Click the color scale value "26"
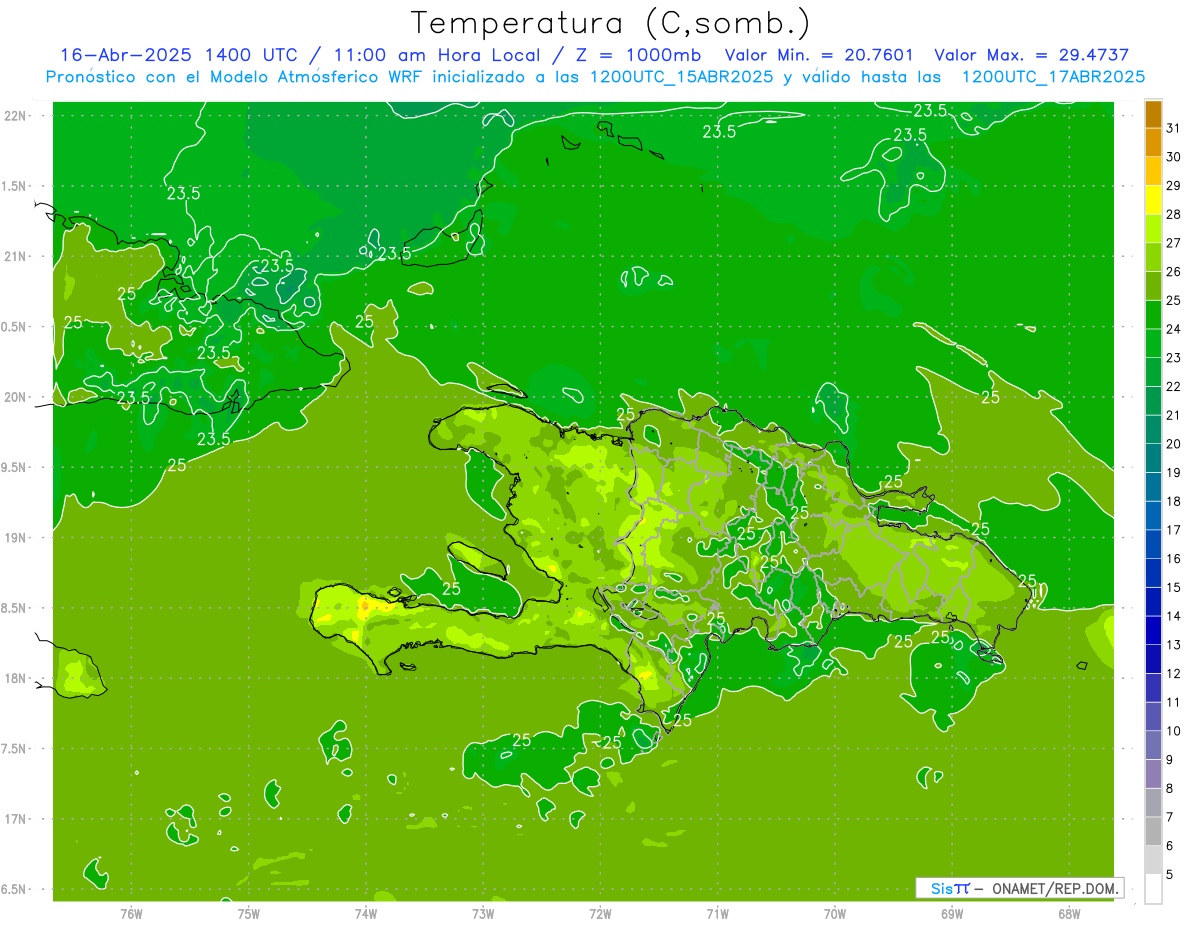The width and height of the screenshot is (1200, 927). [1174, 271]
